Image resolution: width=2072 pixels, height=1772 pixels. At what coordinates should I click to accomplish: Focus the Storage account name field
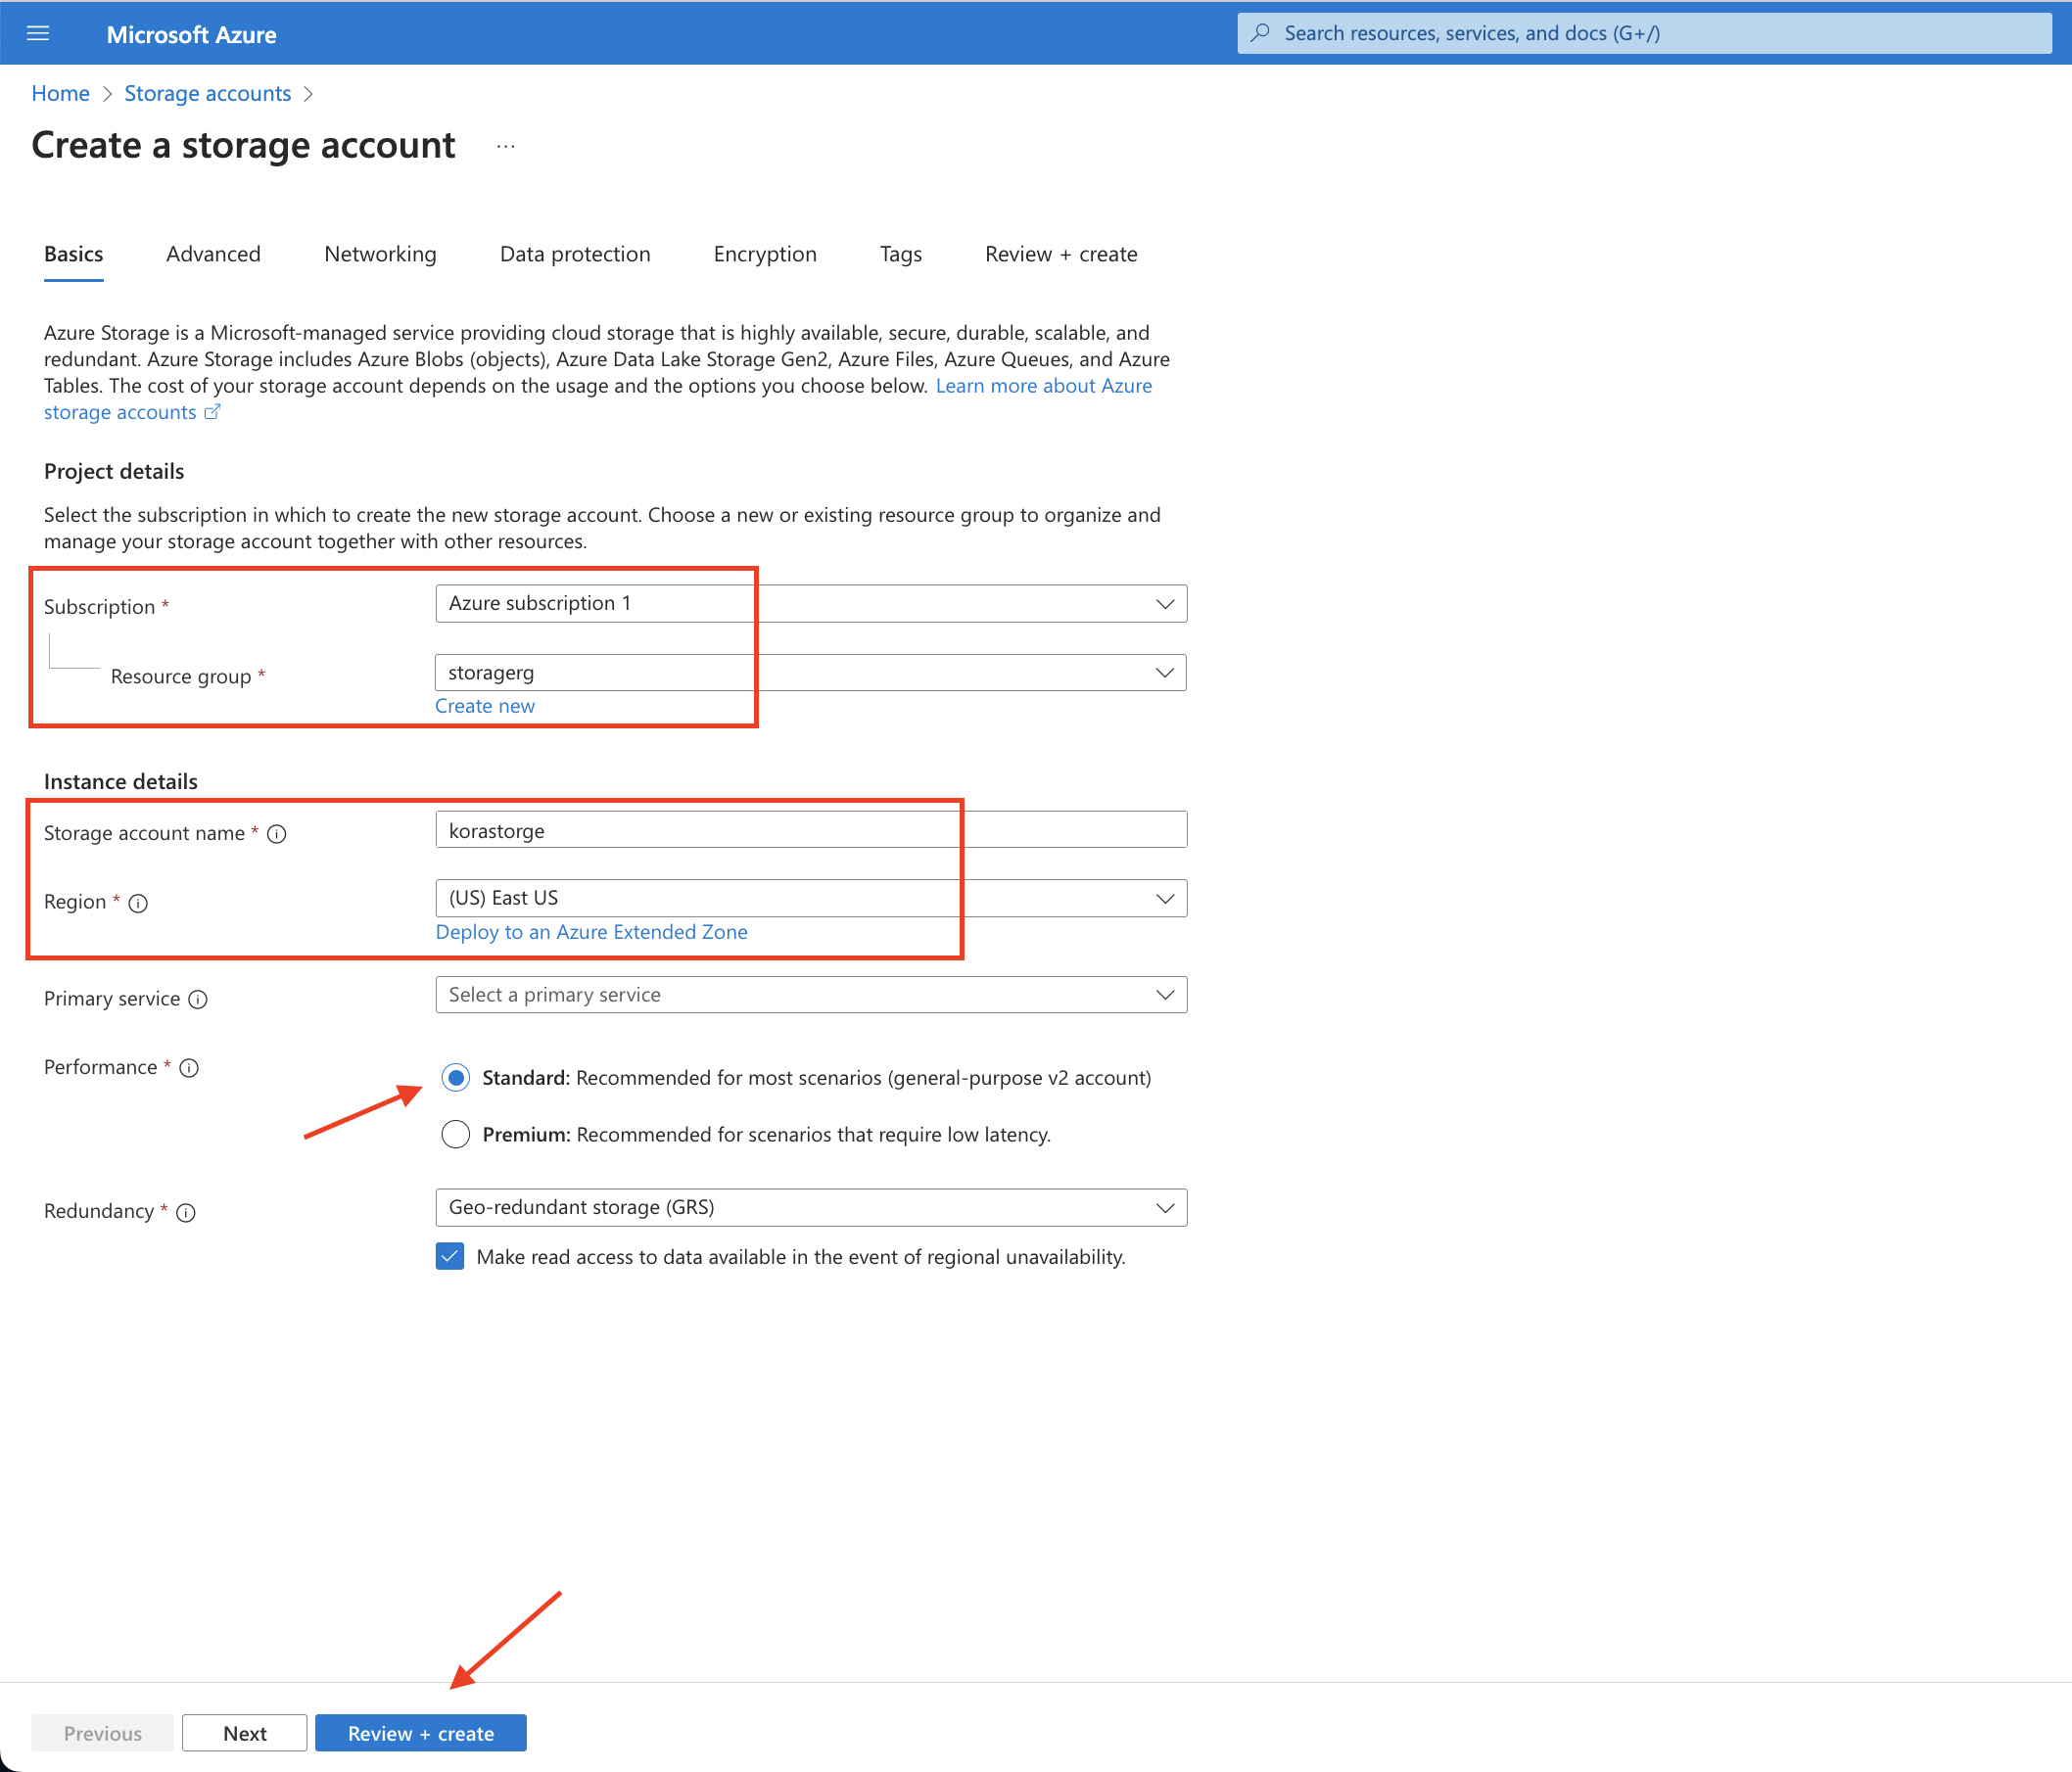tap(811, 830)
